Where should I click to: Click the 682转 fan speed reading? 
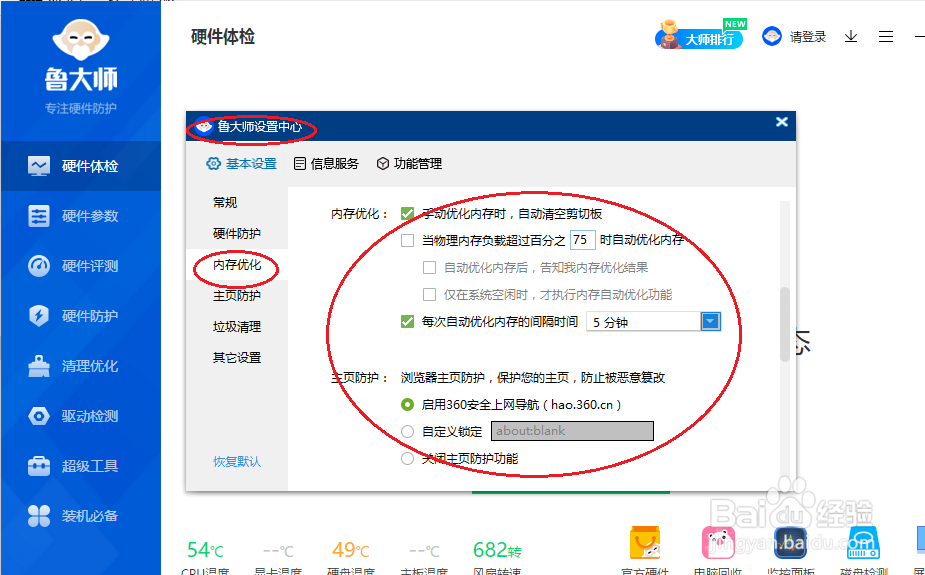click(x=497, y=550)
